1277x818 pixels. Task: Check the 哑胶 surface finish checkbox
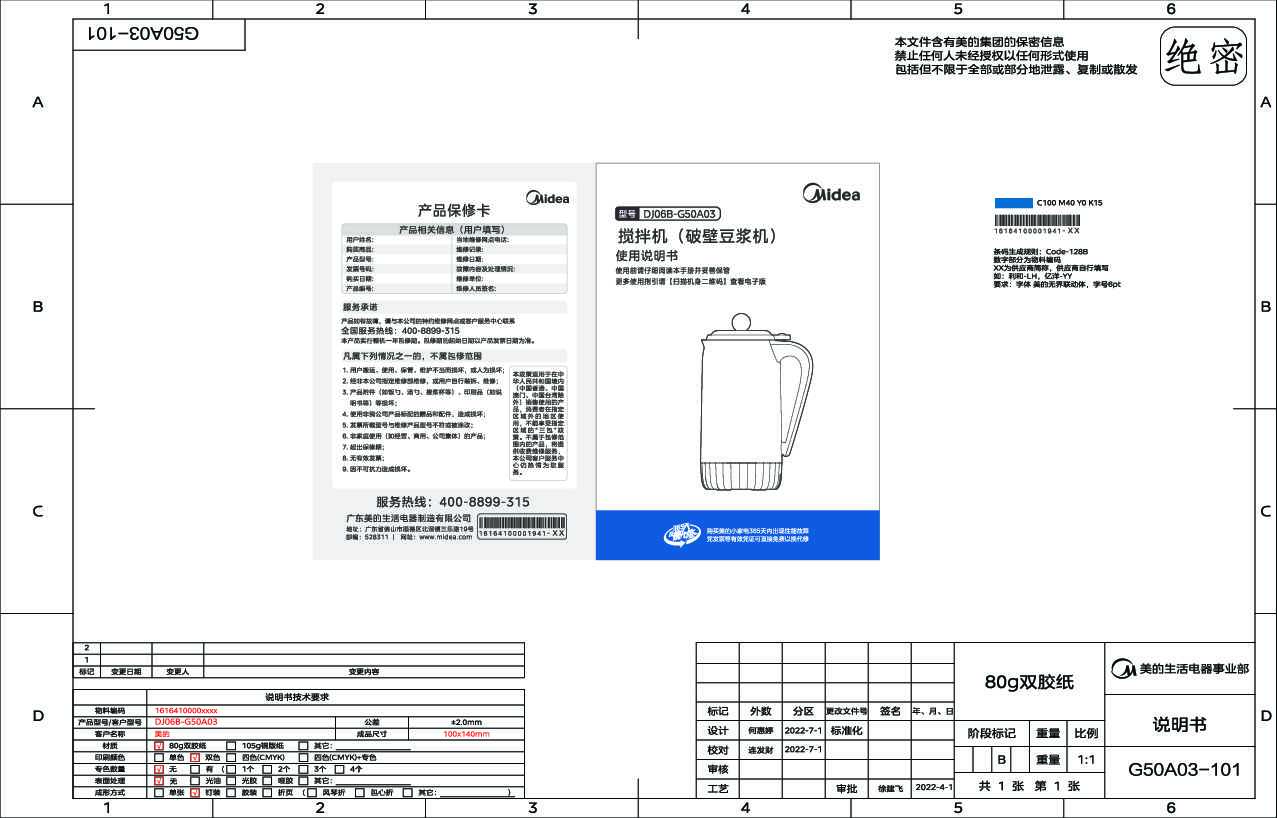point(267,780)
